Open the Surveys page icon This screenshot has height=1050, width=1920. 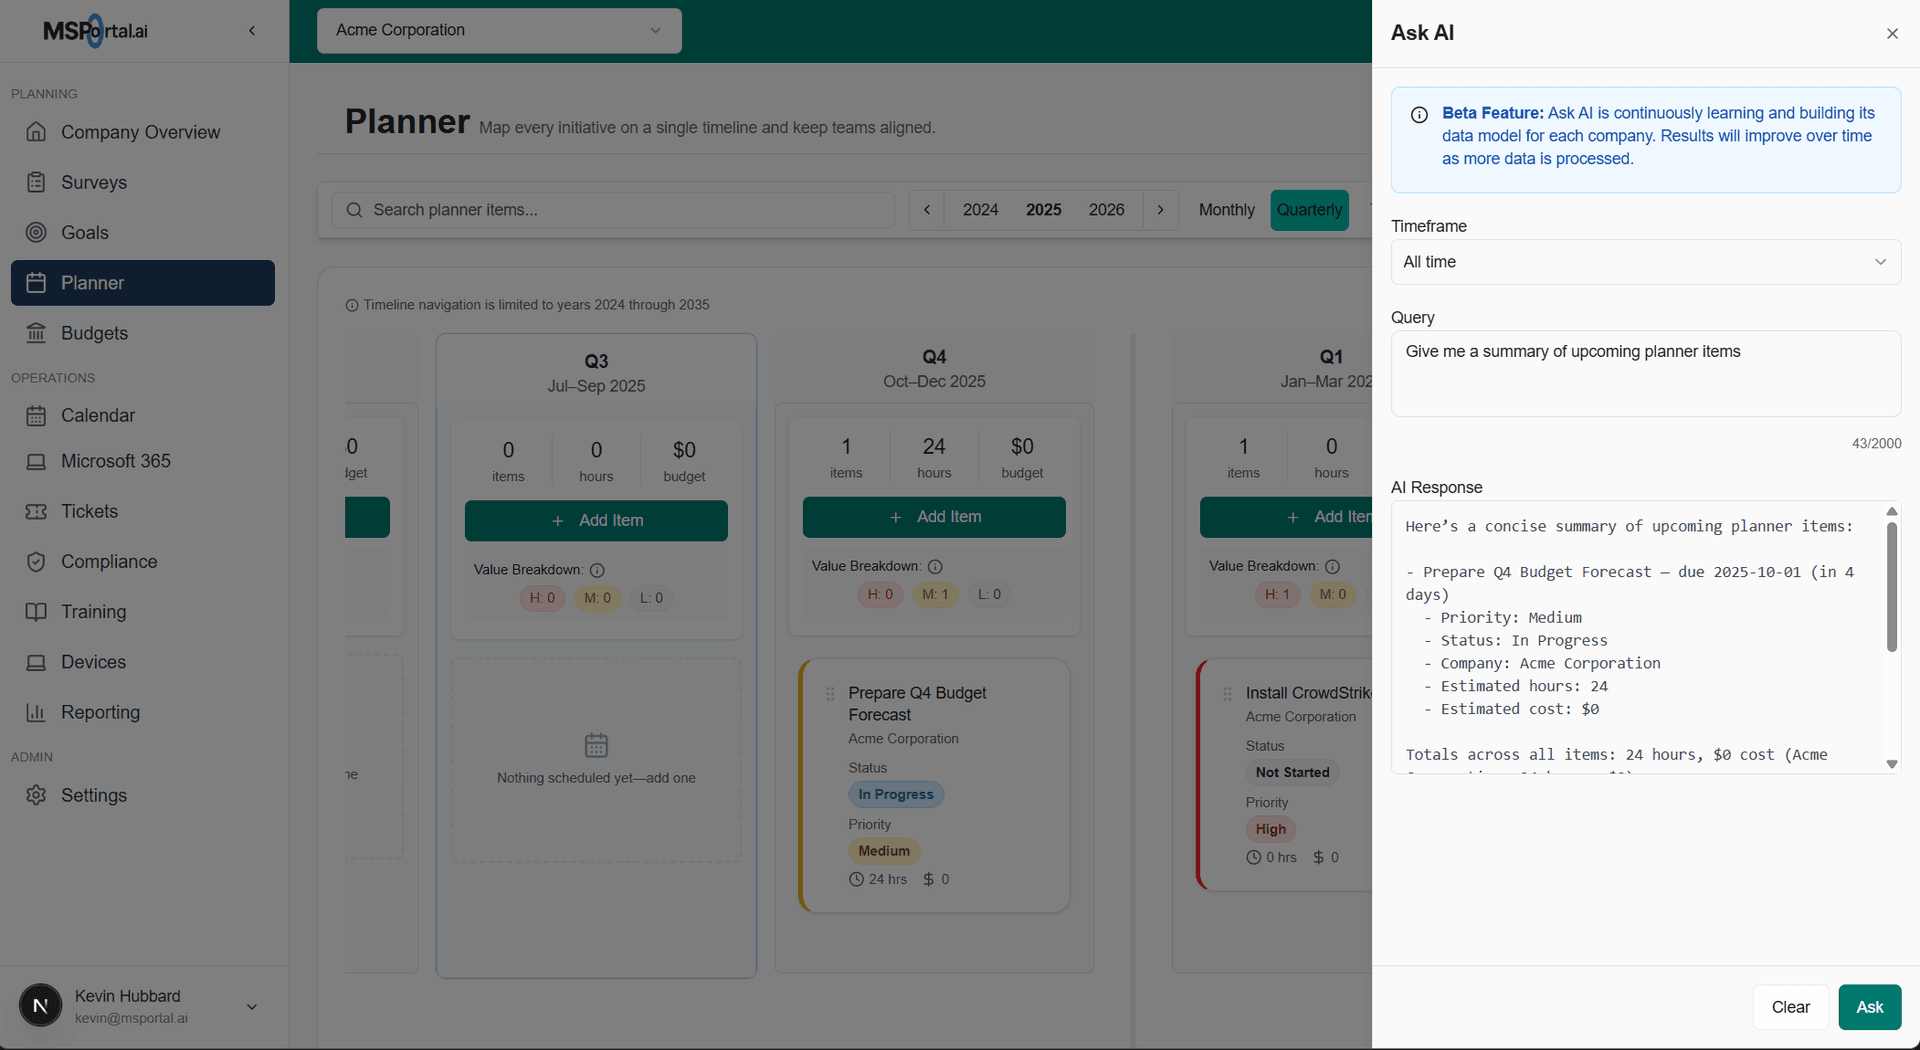click(36, 182)
